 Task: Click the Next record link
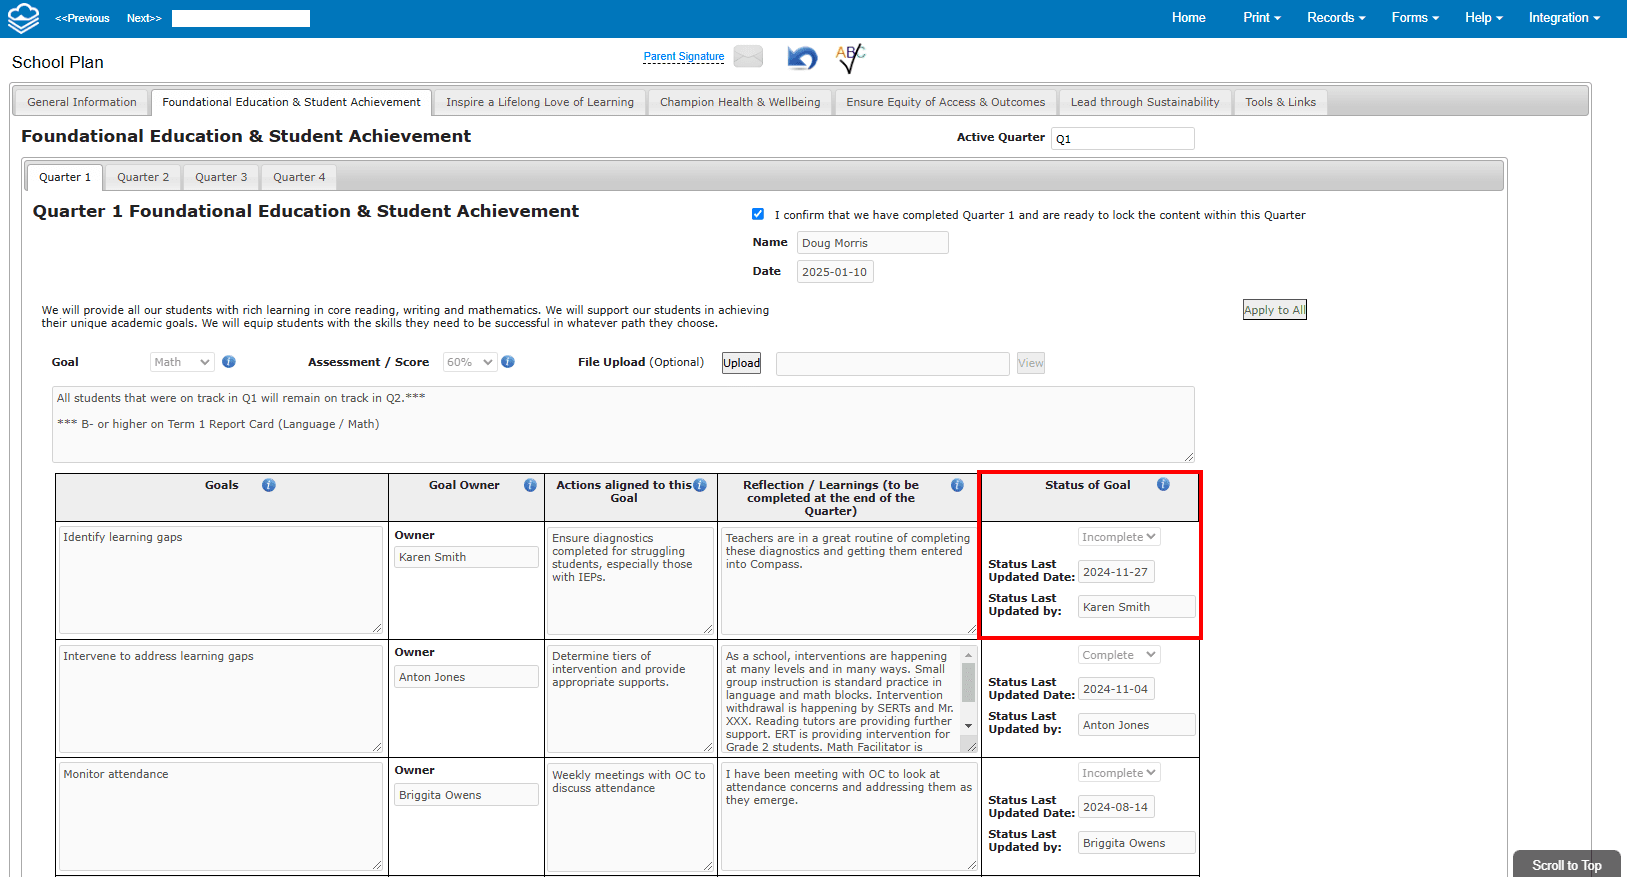coord(144,18)
